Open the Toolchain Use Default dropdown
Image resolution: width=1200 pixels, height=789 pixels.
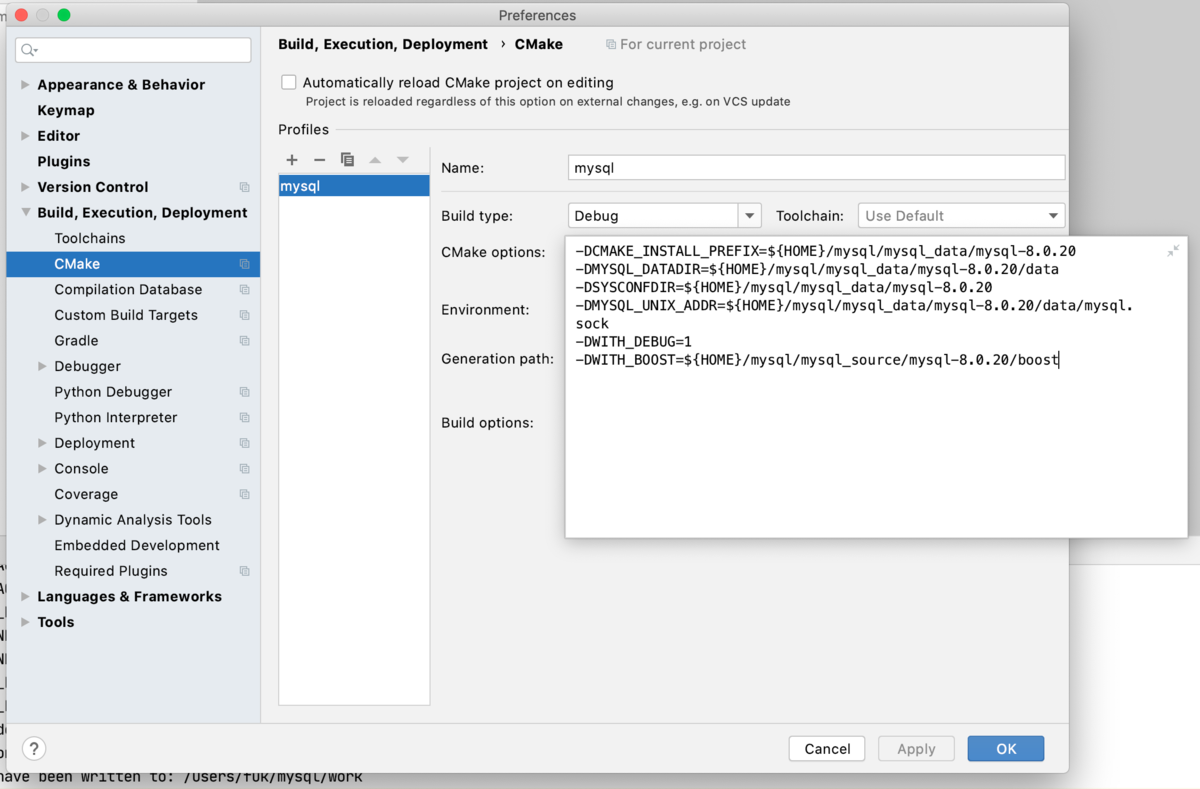point(961,216)
